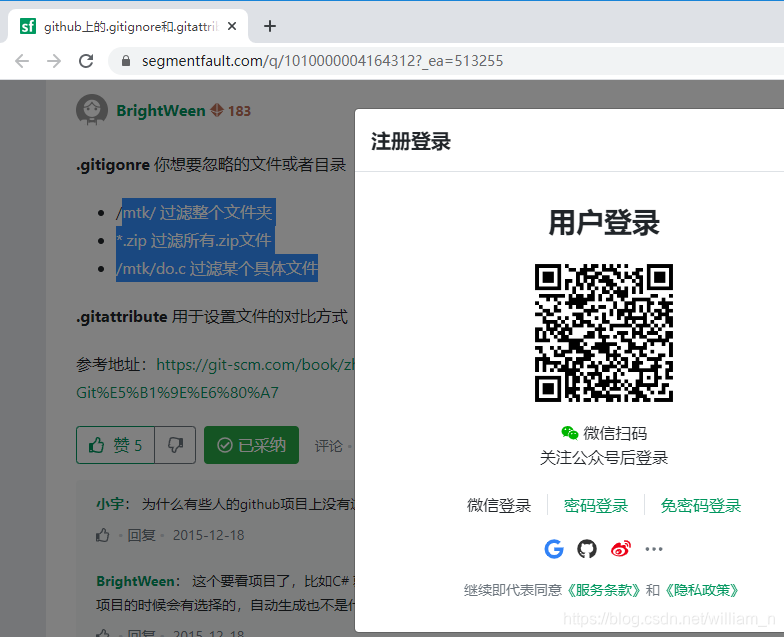Open commenter 小宇's profile

110,504
